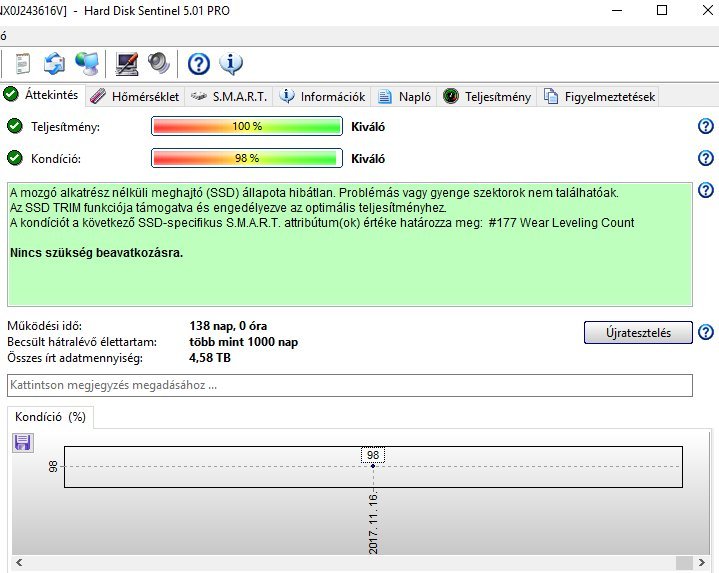Click Kiváló label next to Kondíció bar
The width and height of the screenshot is (719, 573).
click(368, 159)
